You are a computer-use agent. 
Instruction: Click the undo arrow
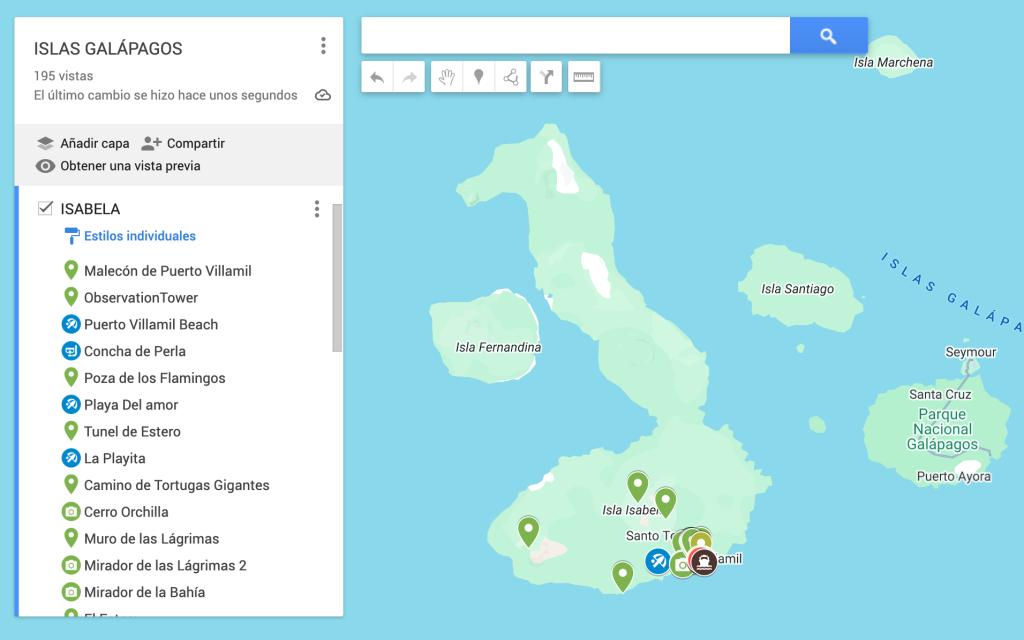[378, 77]
